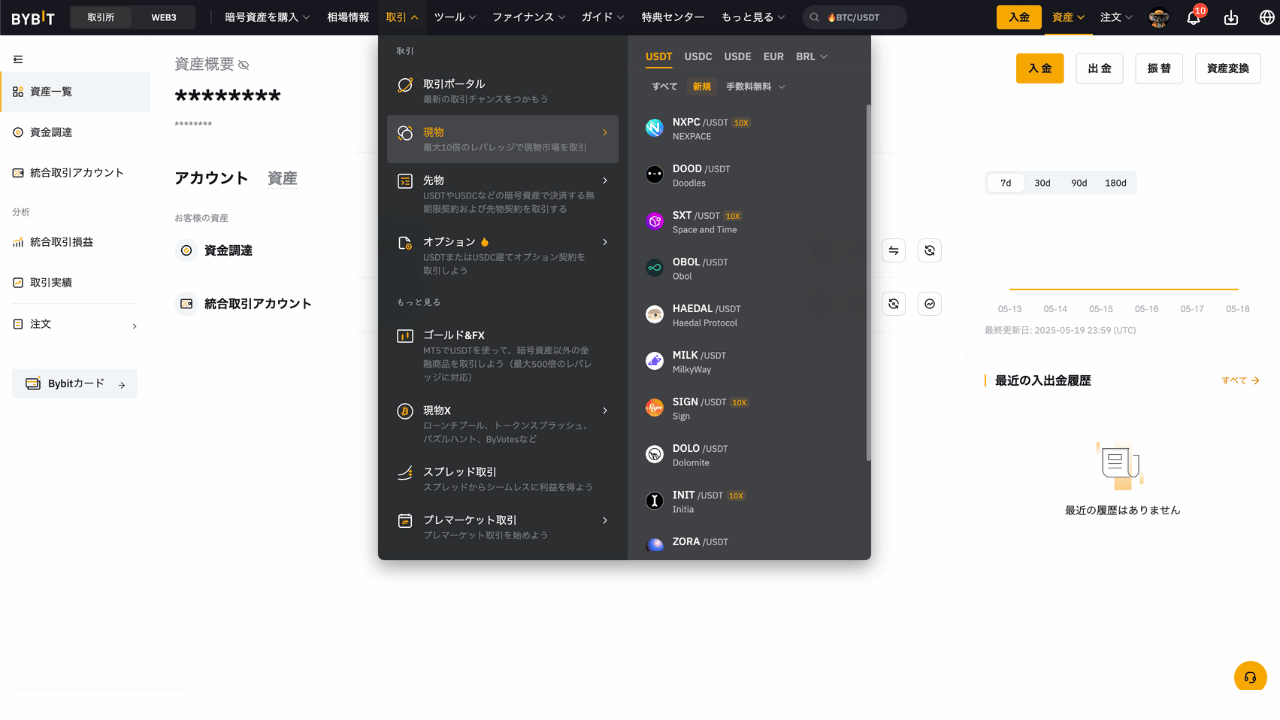Open the notifications bell icon

[x=1193, y=17]
